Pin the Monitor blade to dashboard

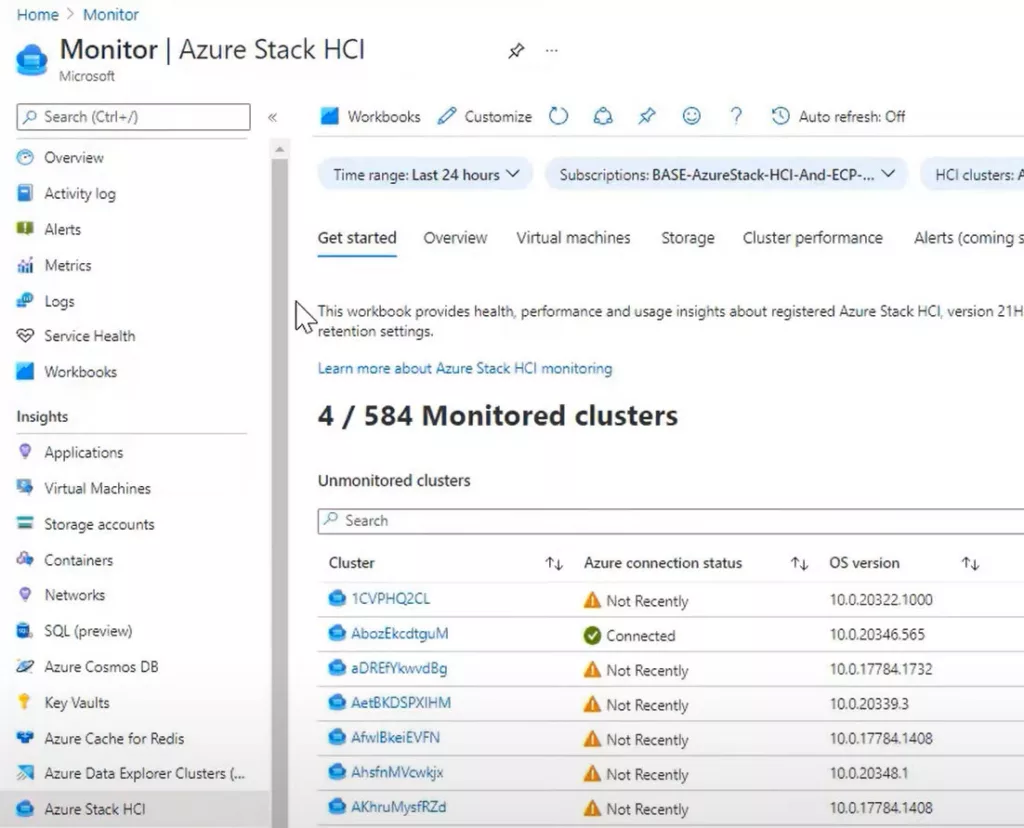click(x=516, y=50)
